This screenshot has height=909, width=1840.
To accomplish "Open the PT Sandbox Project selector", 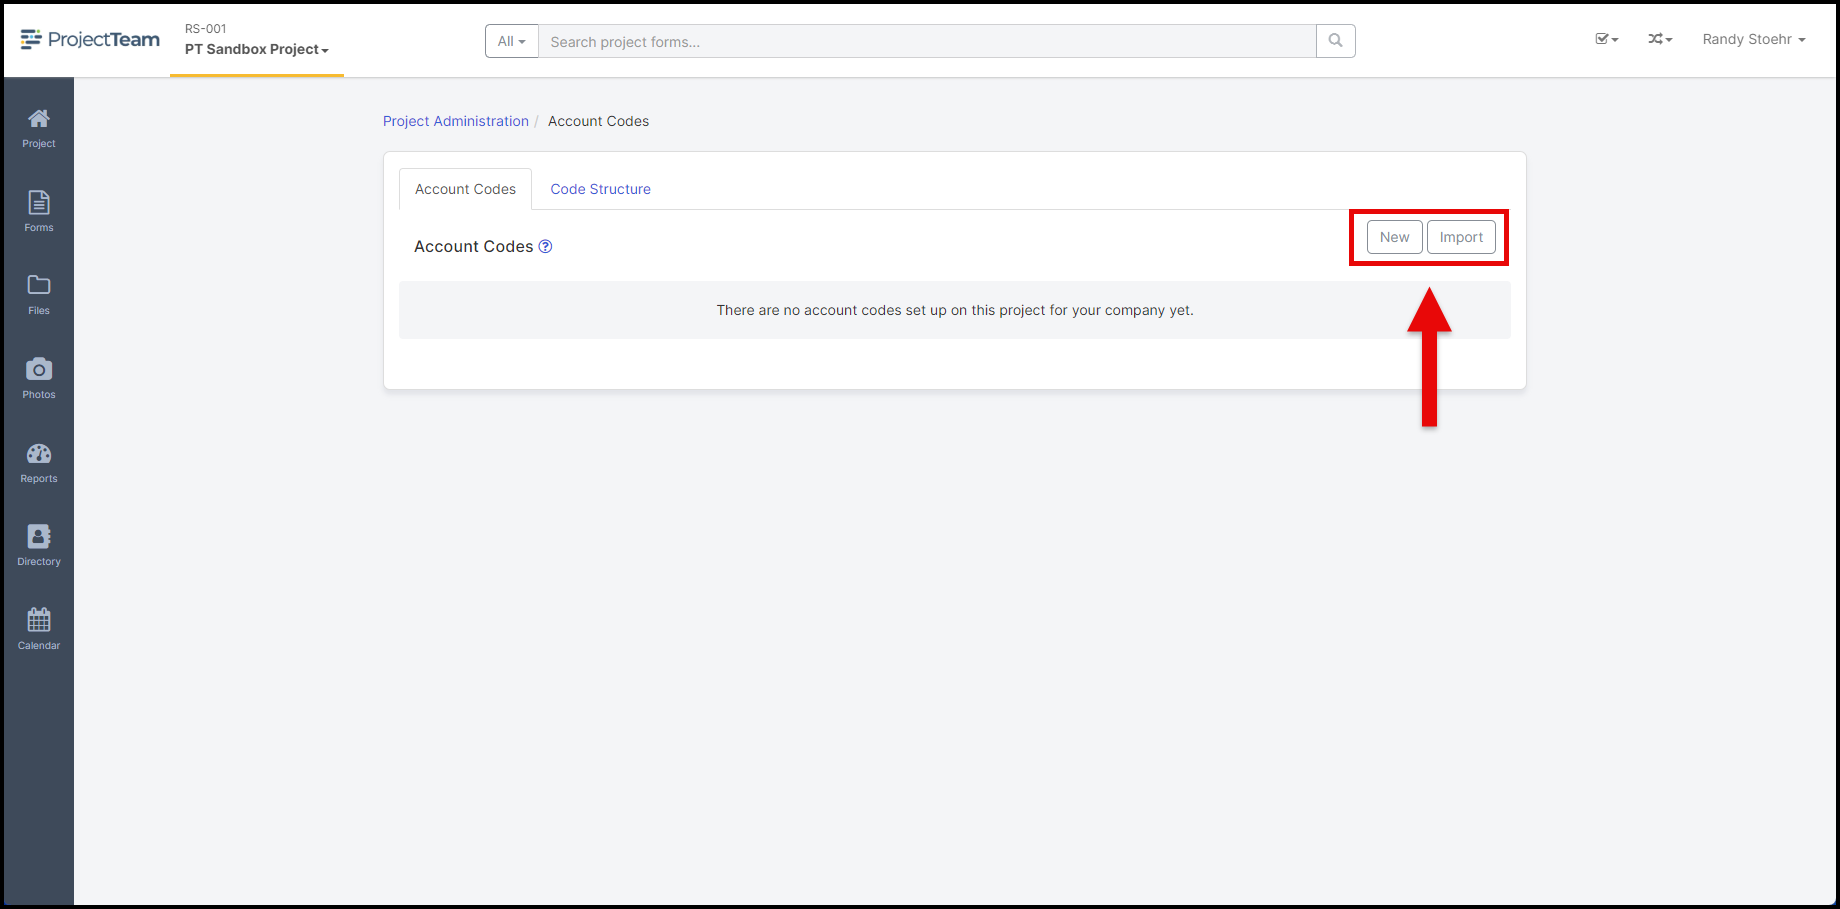I will click(x=257, y=49).
